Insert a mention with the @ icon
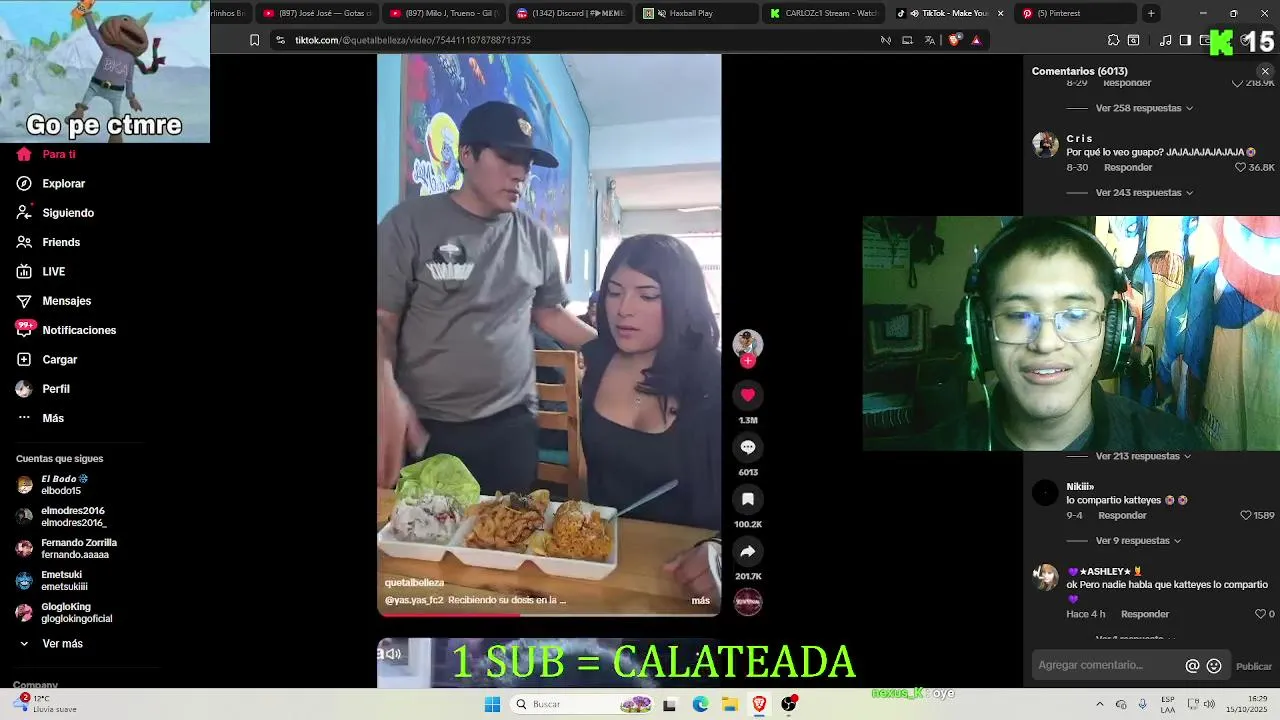Screen dimensions: 1280x720 pyautogui.click(x=1192, y=666)
